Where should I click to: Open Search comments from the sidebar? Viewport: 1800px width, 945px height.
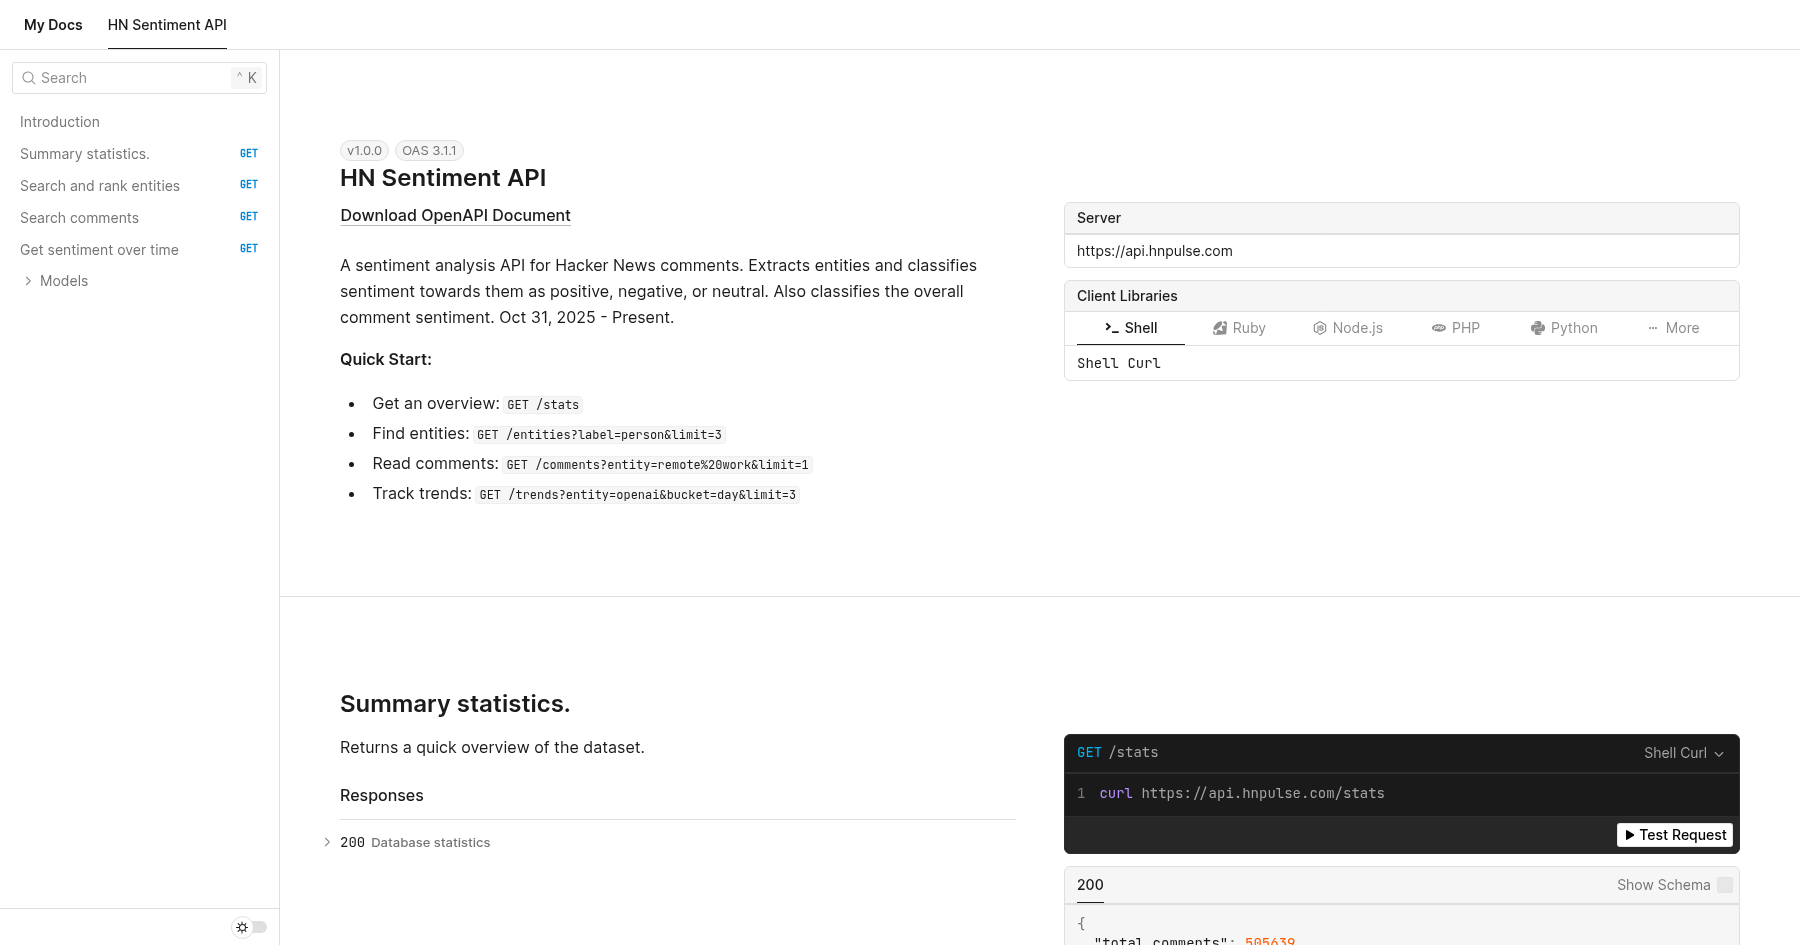[x=80, y=218]
